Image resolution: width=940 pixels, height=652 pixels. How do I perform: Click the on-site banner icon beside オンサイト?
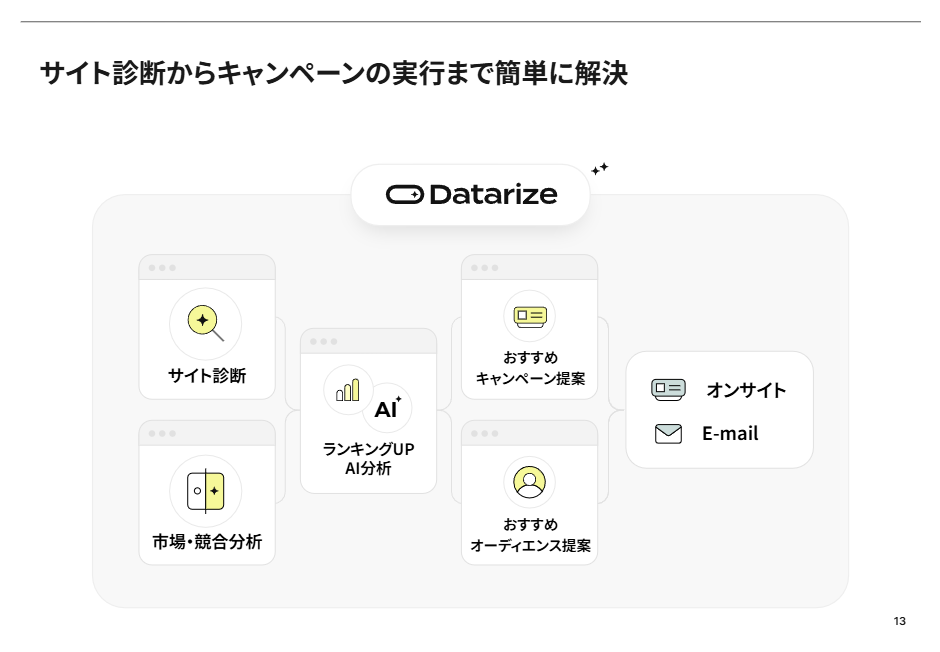pos(668,390)
